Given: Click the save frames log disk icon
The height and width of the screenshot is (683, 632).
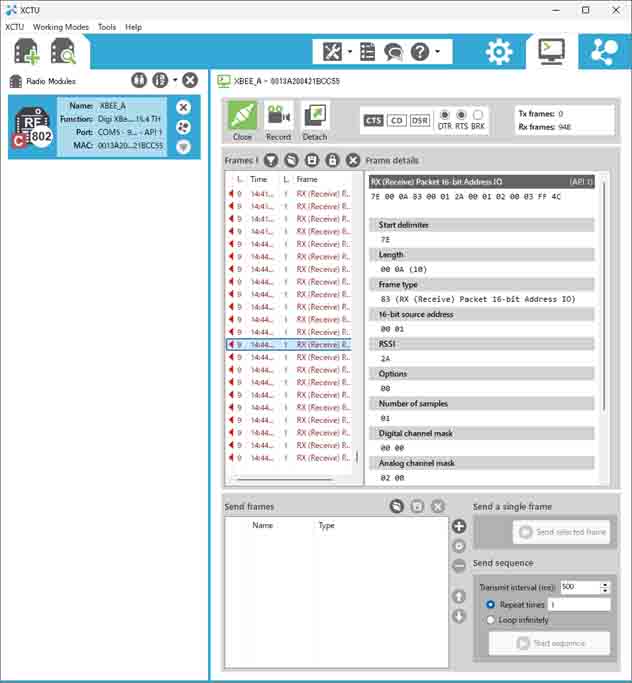Looking at the screenshot, I should pyautogui.click(x=311, y=160).
